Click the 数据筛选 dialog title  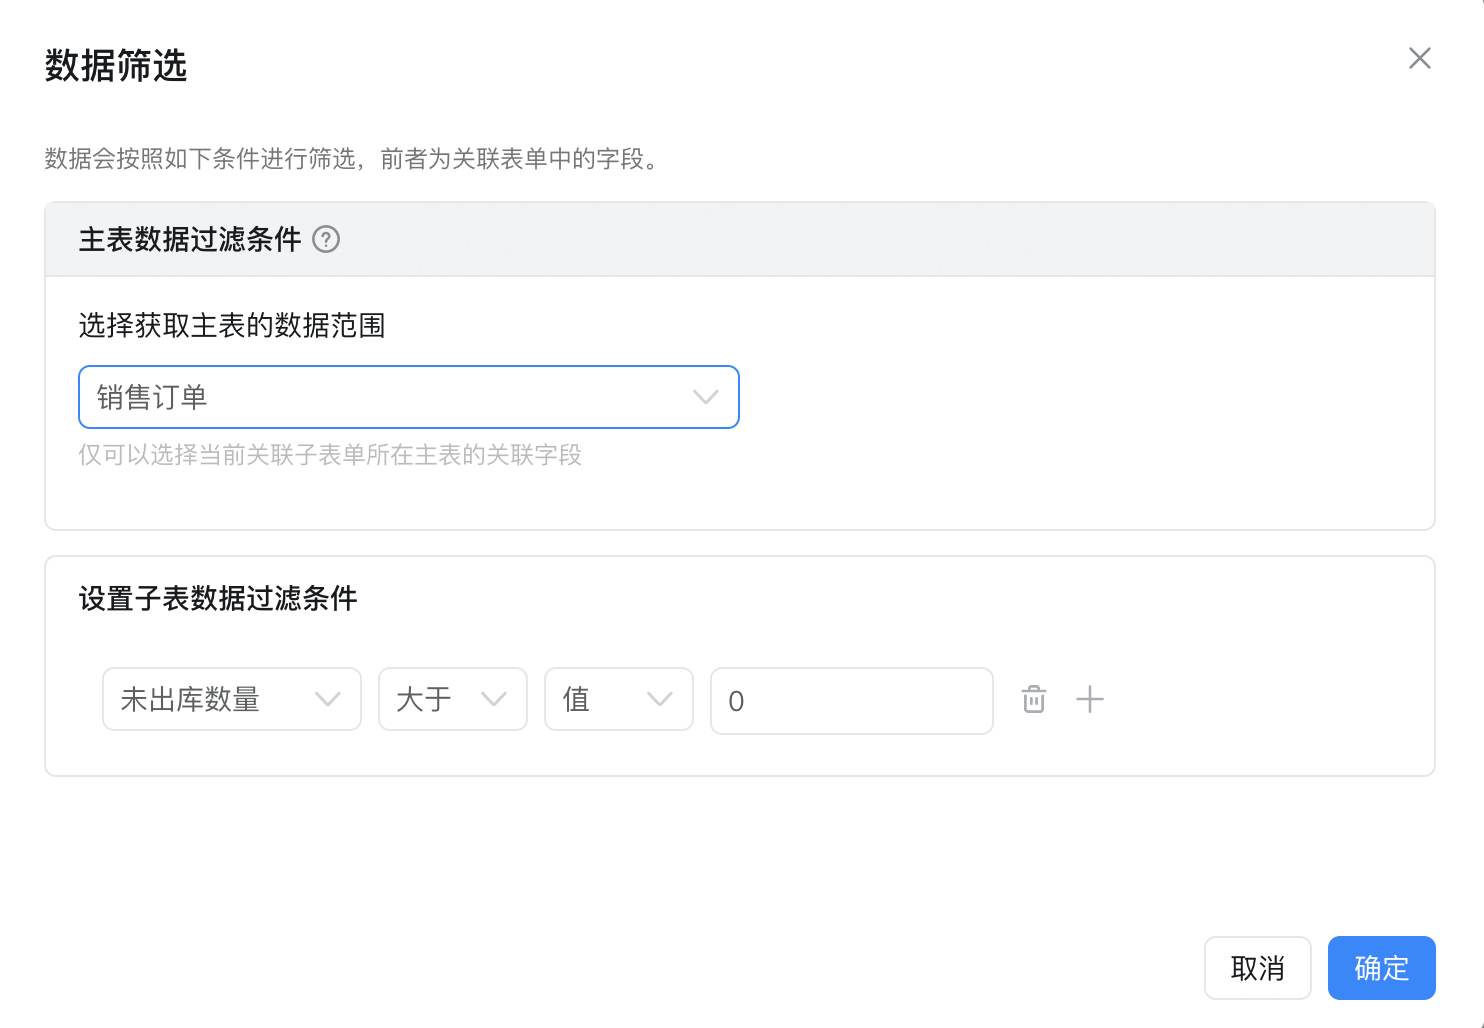click(116, 66)
